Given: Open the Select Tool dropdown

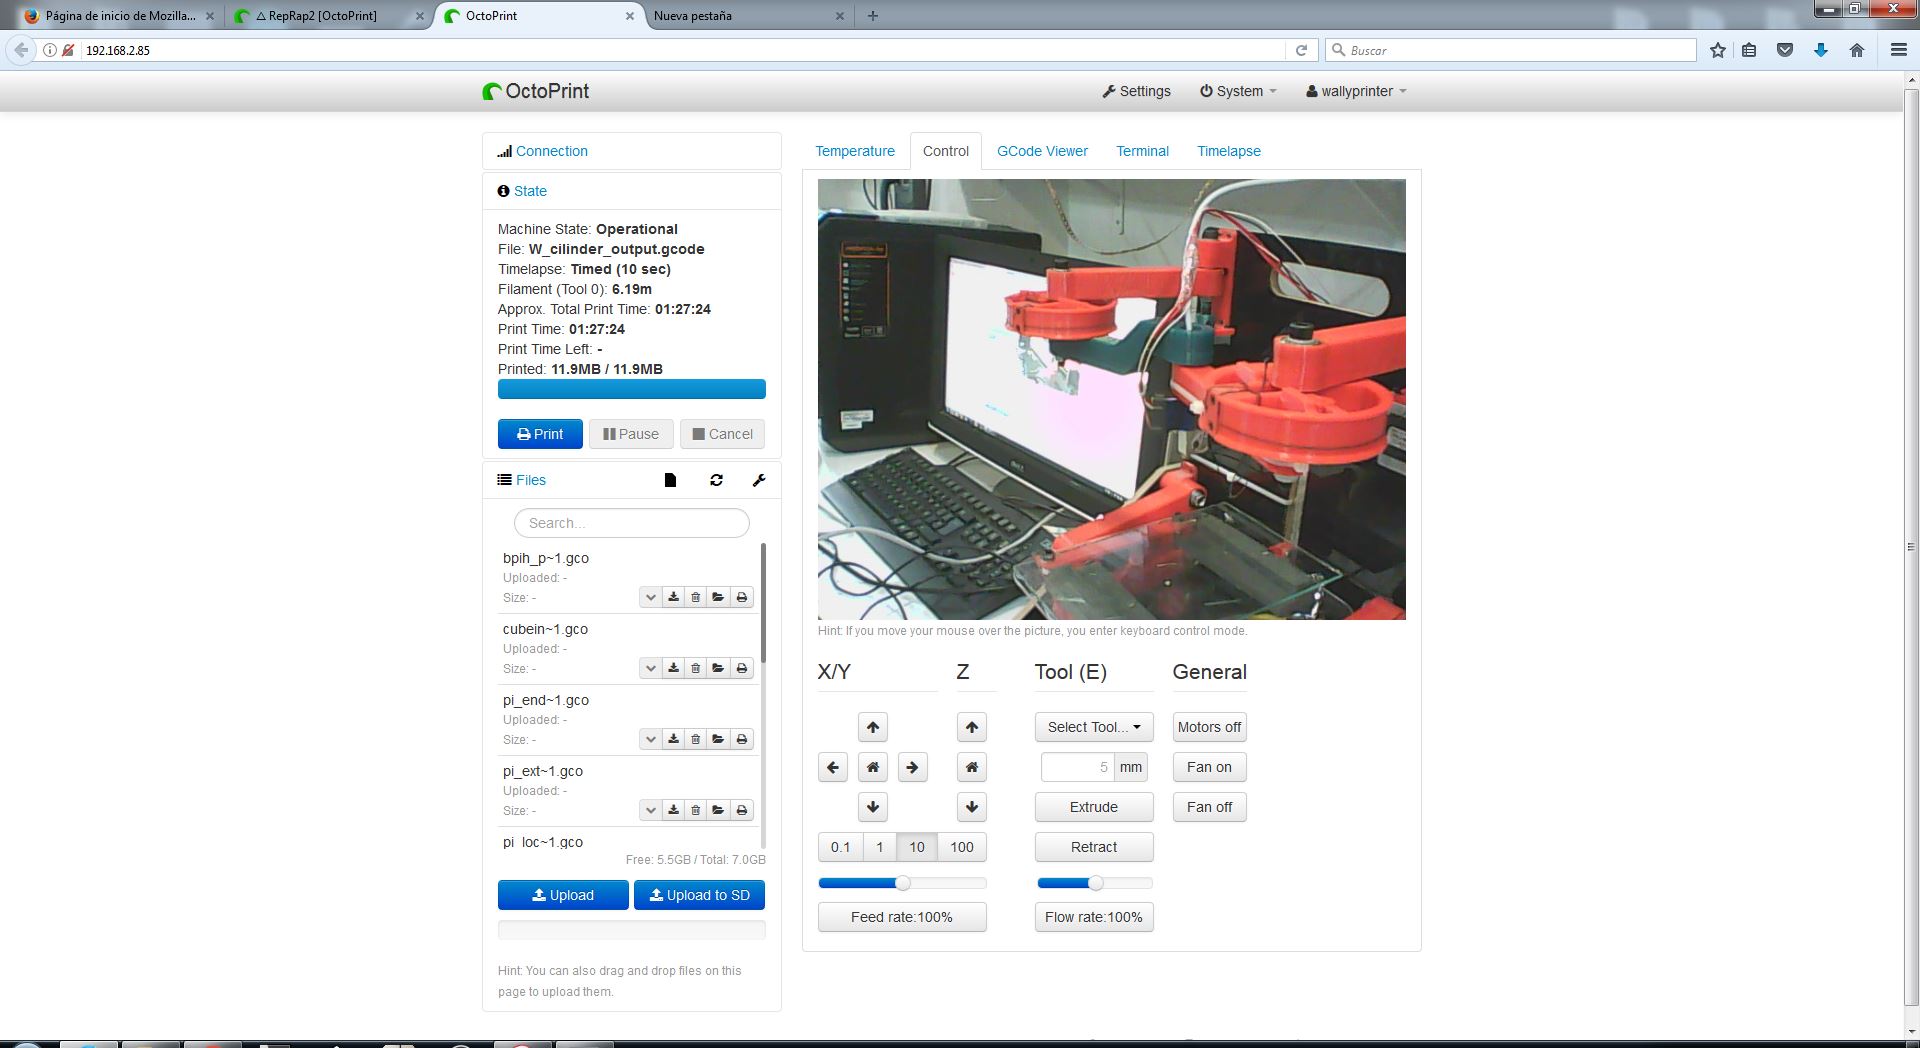Looking at the screenshot, I should pyautogui.click(x=1094, y=727).
